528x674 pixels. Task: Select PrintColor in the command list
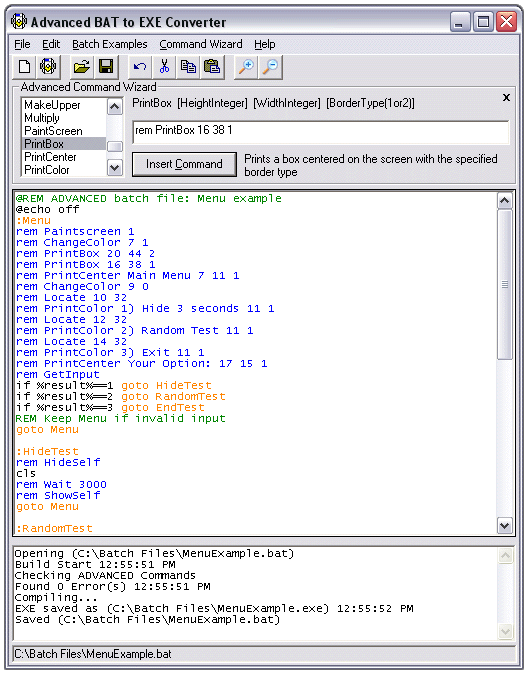pos(46,170)
